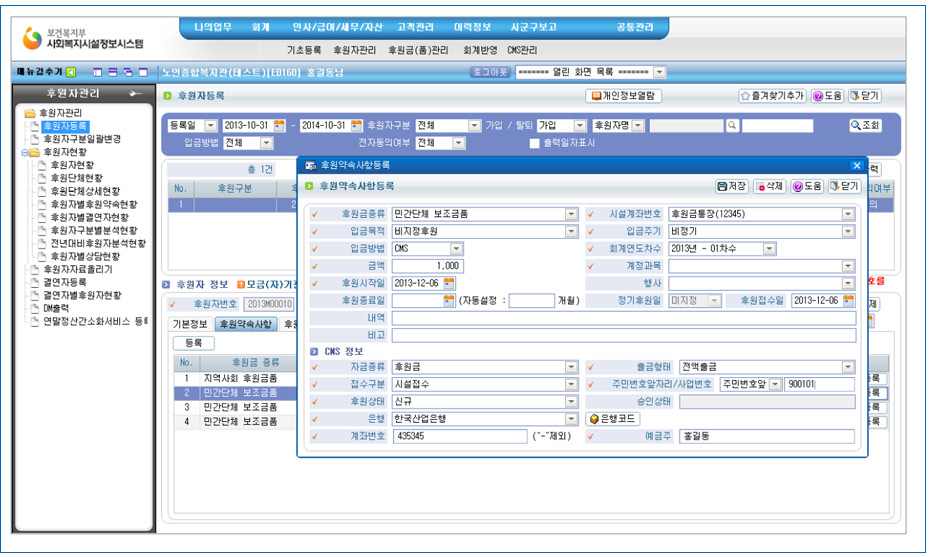Click 즐겨찾기추가 button
The image size is (933, 557).
pos(772,96)
